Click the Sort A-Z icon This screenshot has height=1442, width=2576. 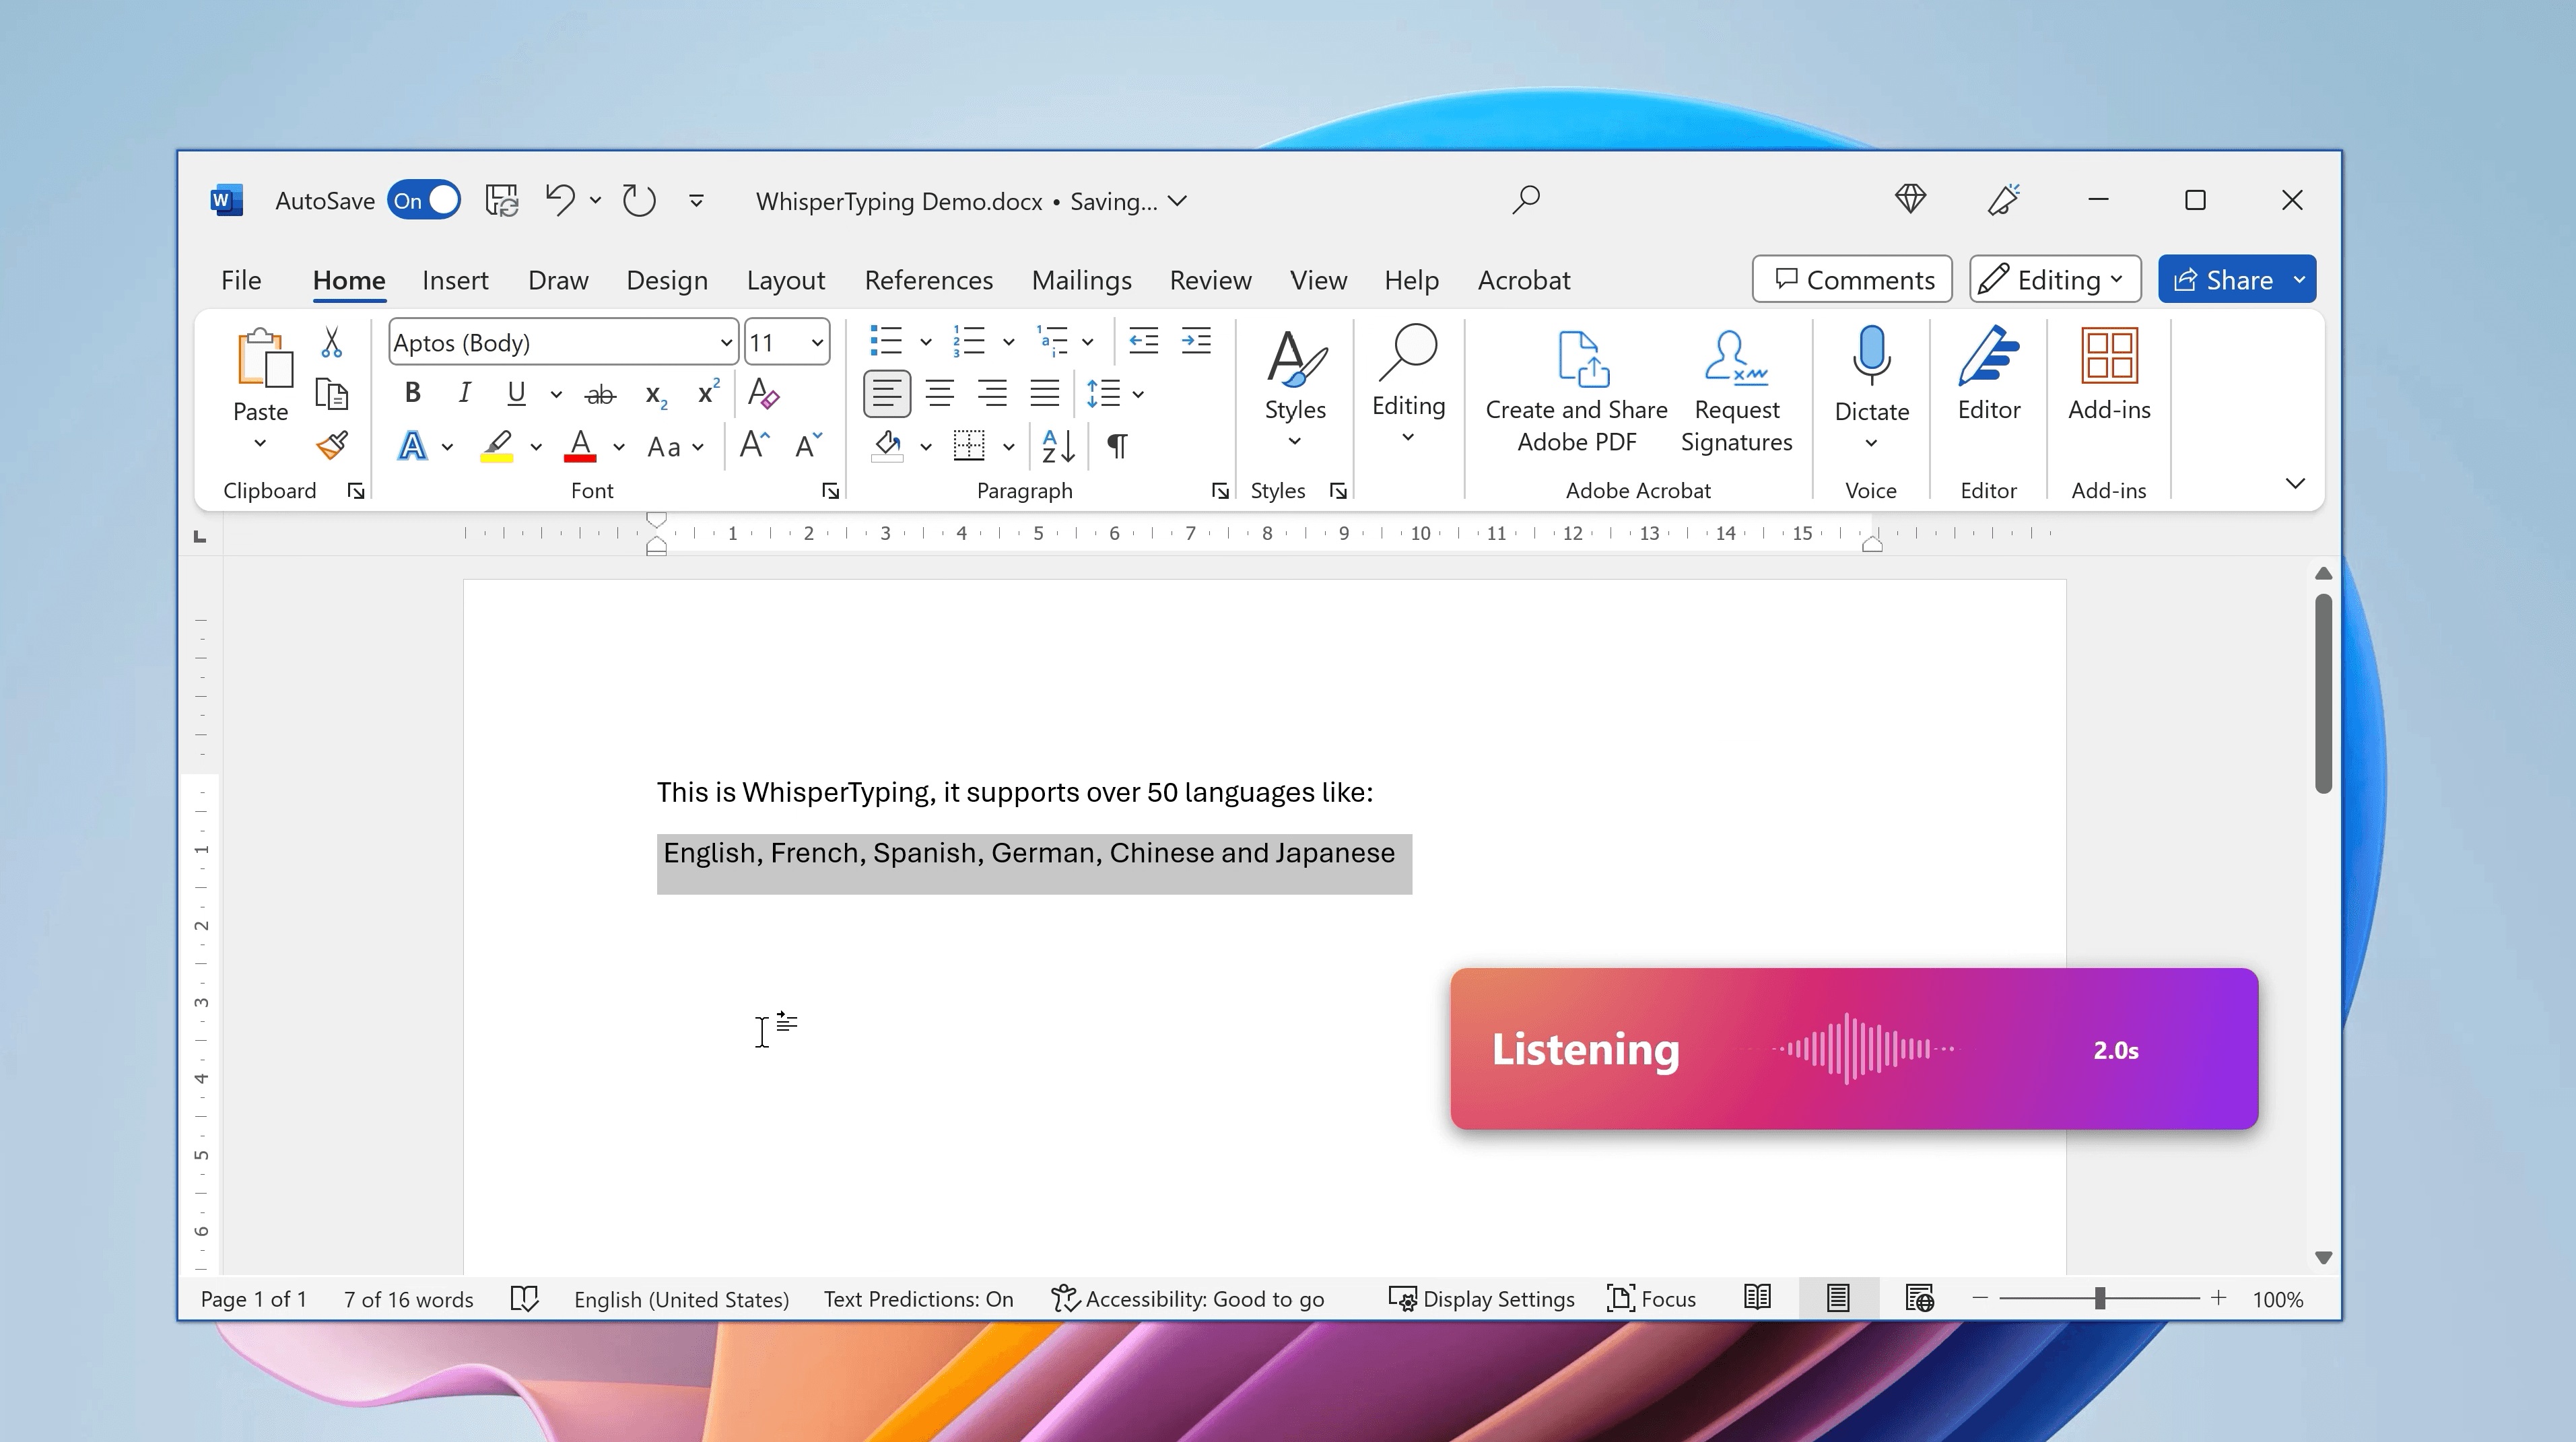[x=1058, y=445]
